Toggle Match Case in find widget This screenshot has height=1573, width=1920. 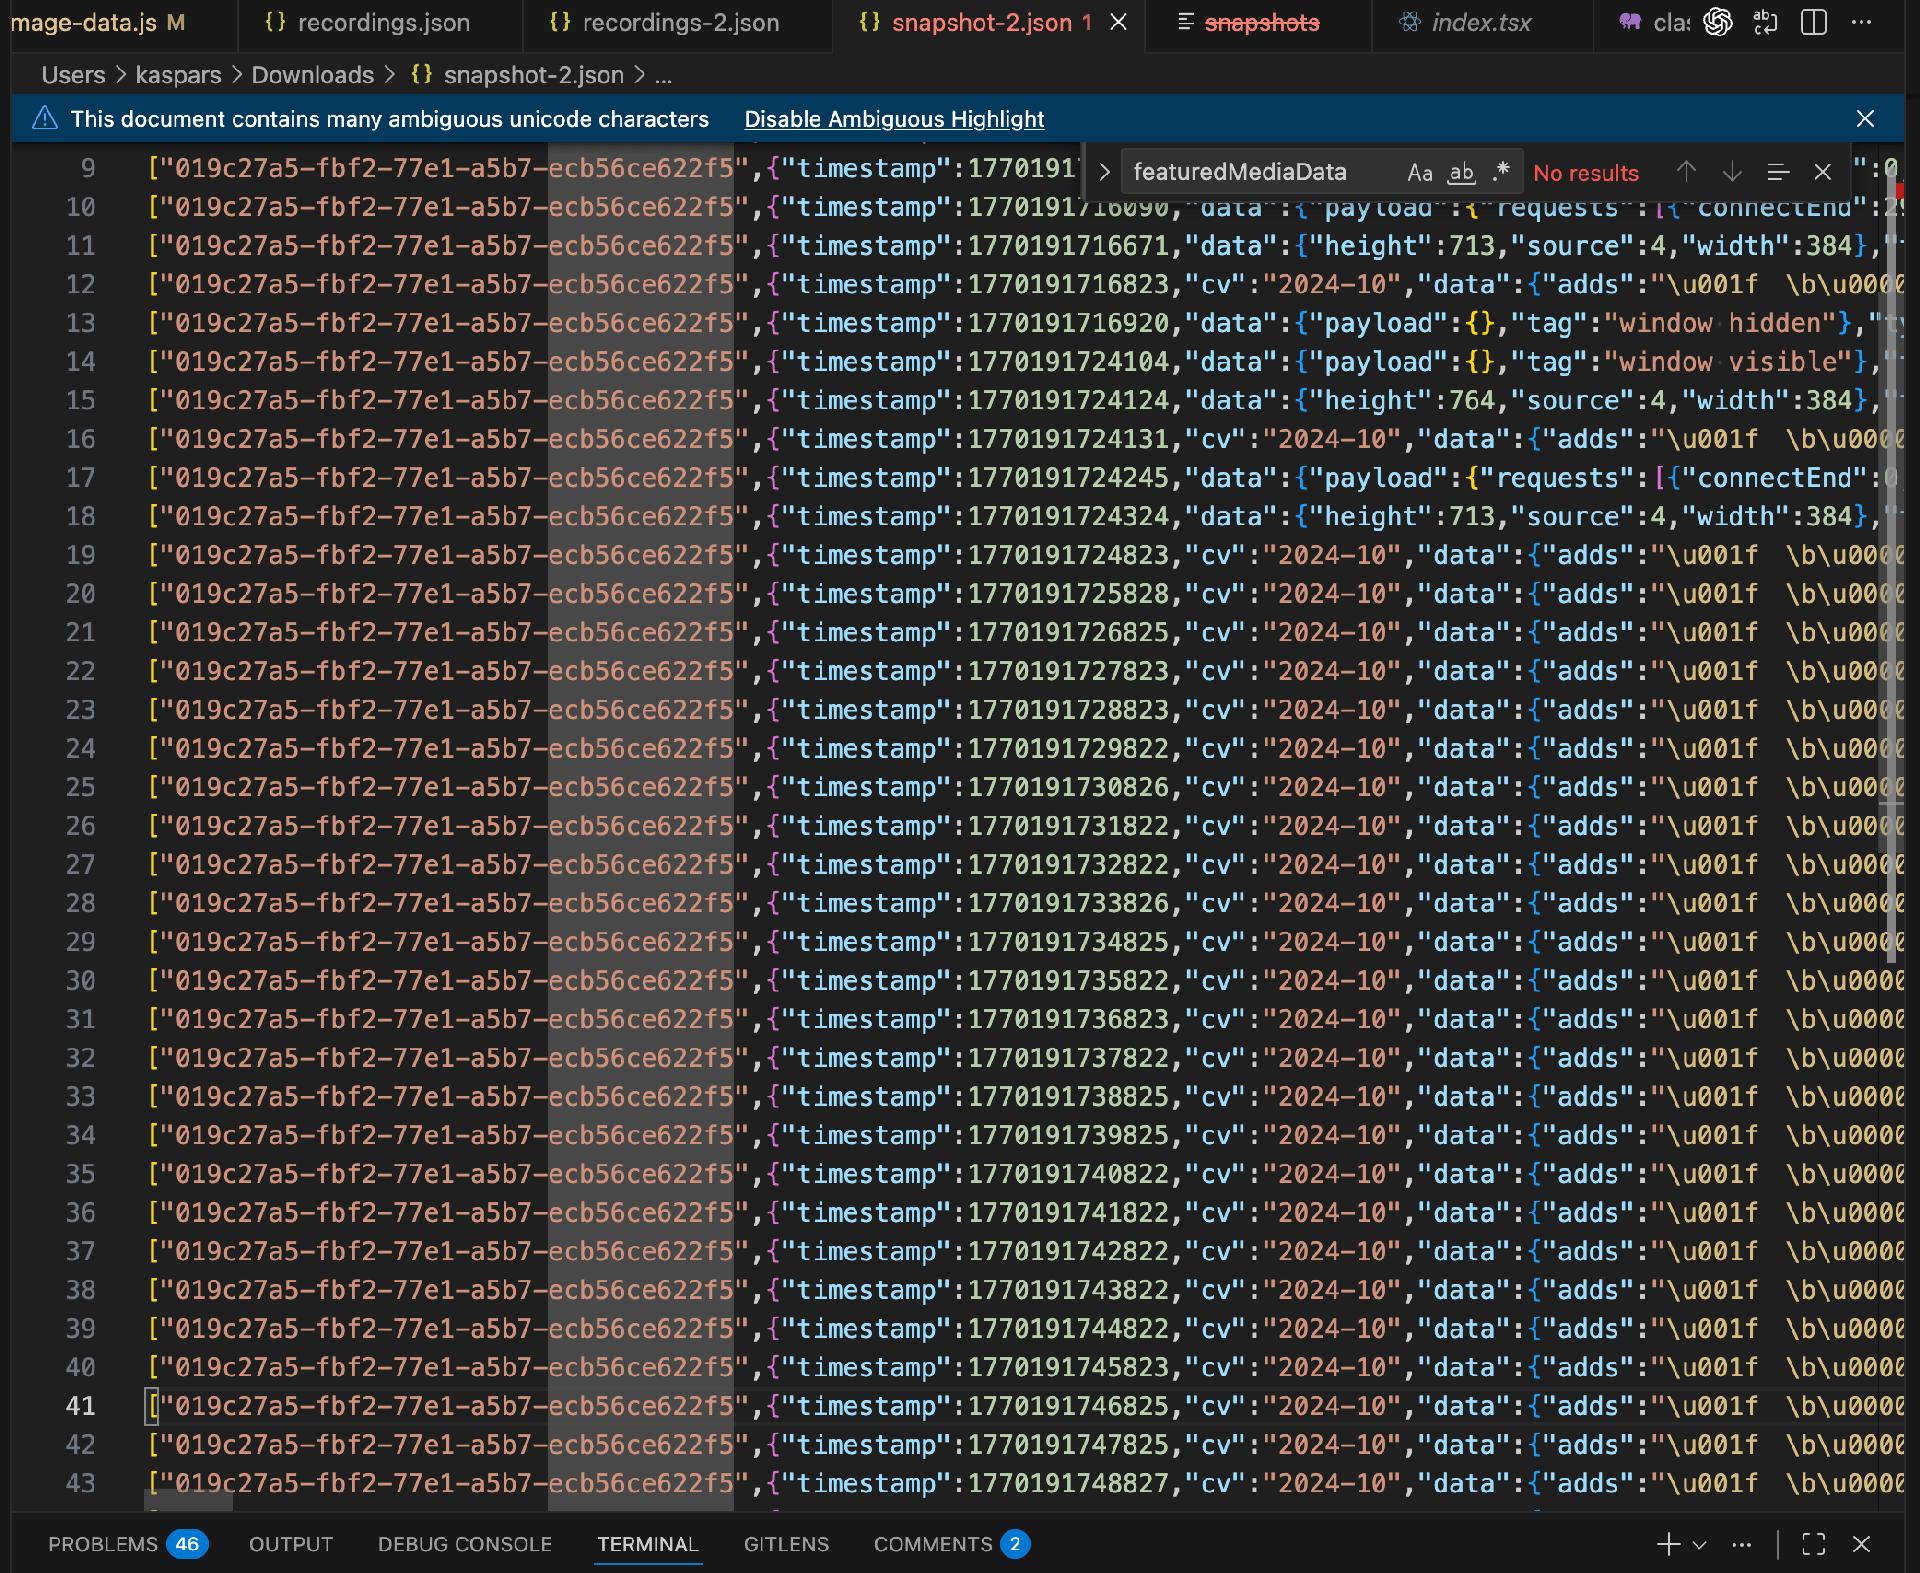[x=1419, y=172]
